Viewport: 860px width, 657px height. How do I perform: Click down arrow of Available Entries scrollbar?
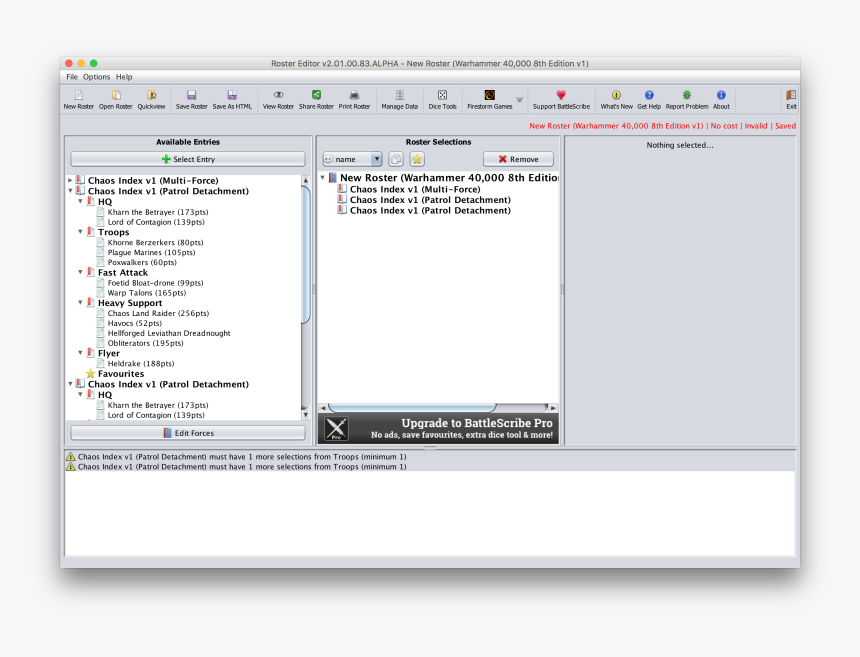tap(306, 415)
